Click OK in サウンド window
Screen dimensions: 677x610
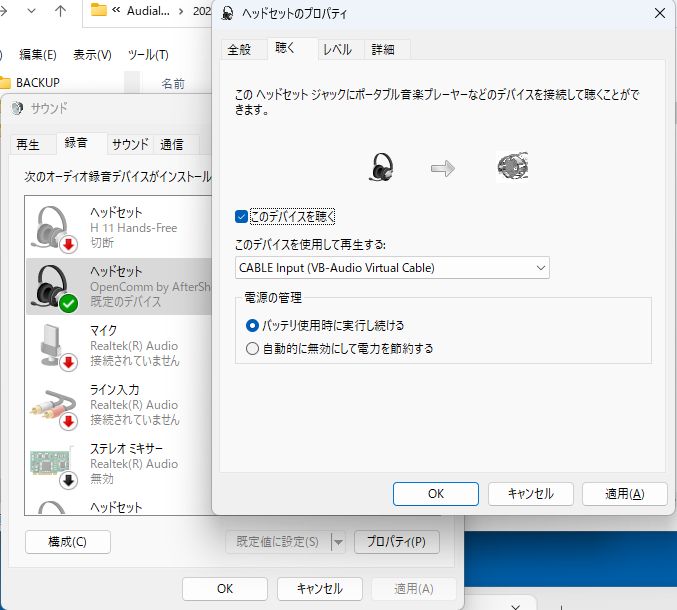click(x=225, y=589)
